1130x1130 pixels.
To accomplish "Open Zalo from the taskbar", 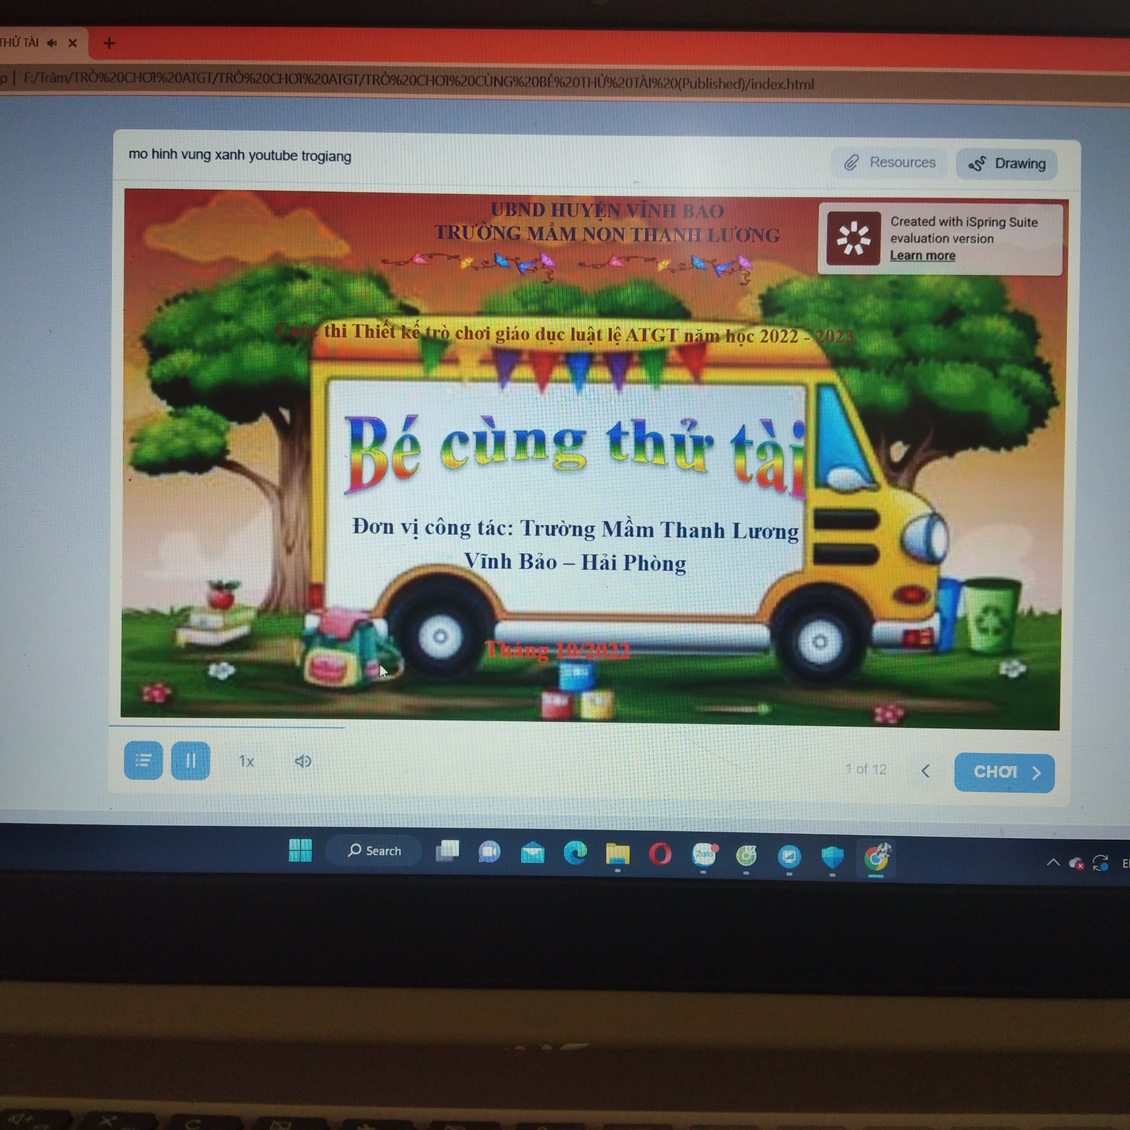I will coord(704,855).
